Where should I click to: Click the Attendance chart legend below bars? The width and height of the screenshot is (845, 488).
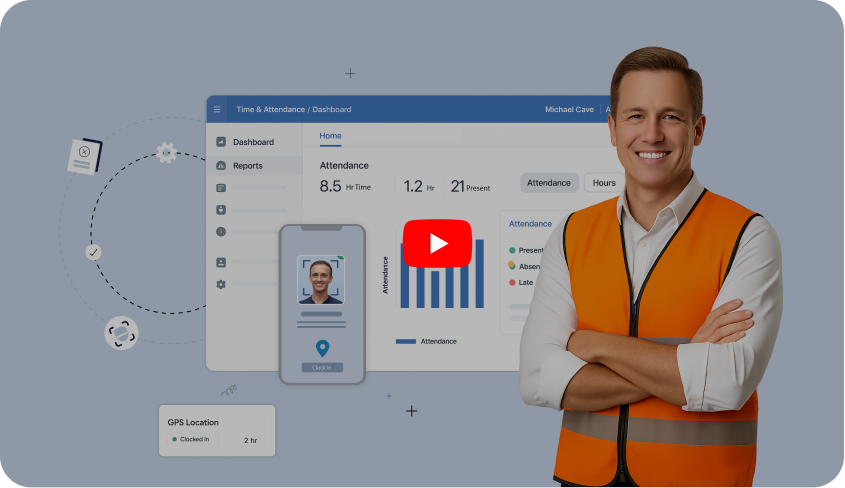tap(426, 341)
